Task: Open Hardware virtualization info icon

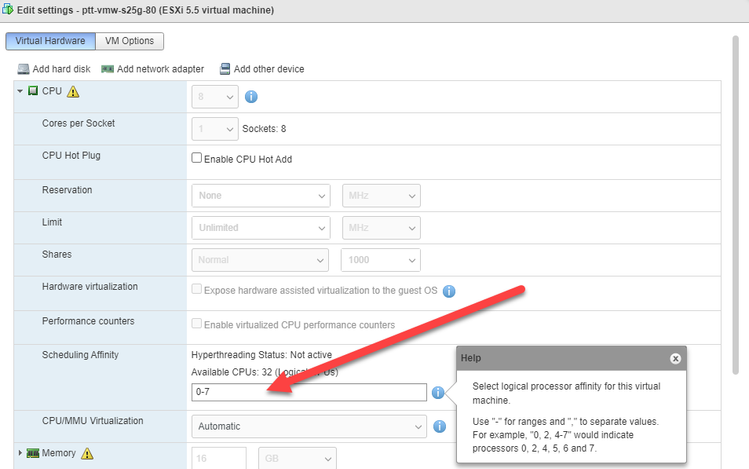Action: click(449, 291)
